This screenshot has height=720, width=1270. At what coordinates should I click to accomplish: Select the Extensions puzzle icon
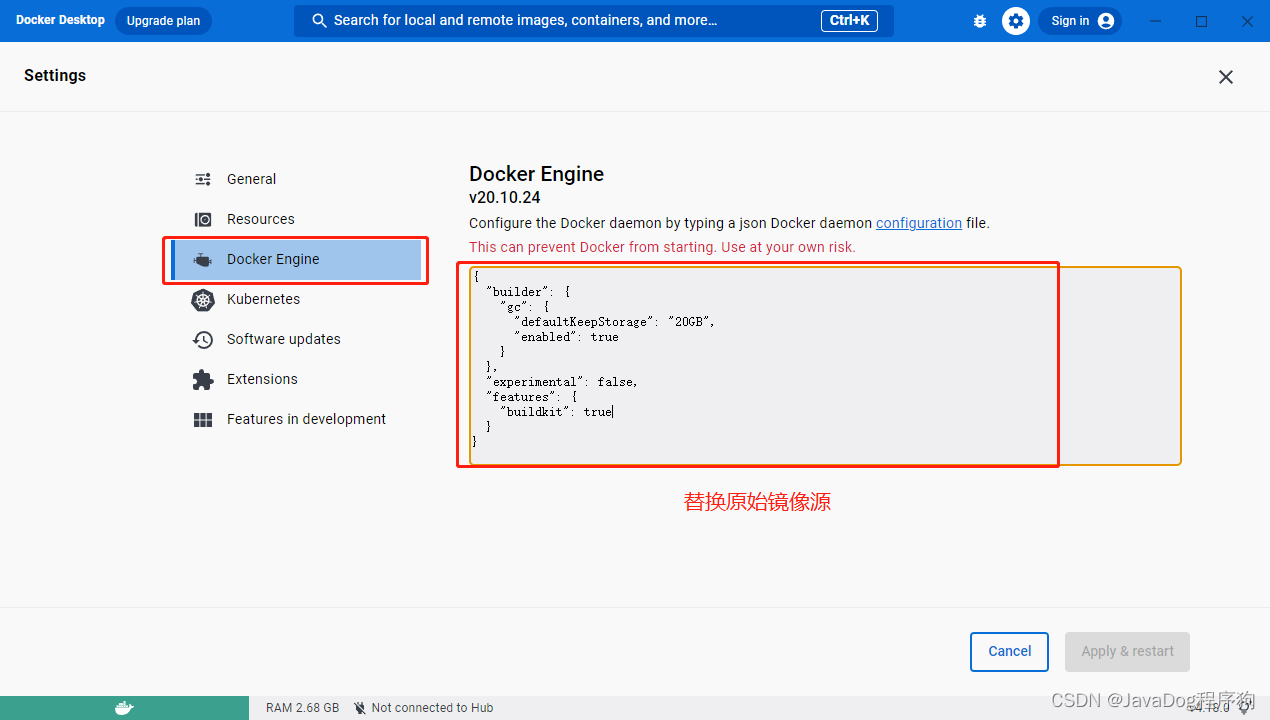203,379
